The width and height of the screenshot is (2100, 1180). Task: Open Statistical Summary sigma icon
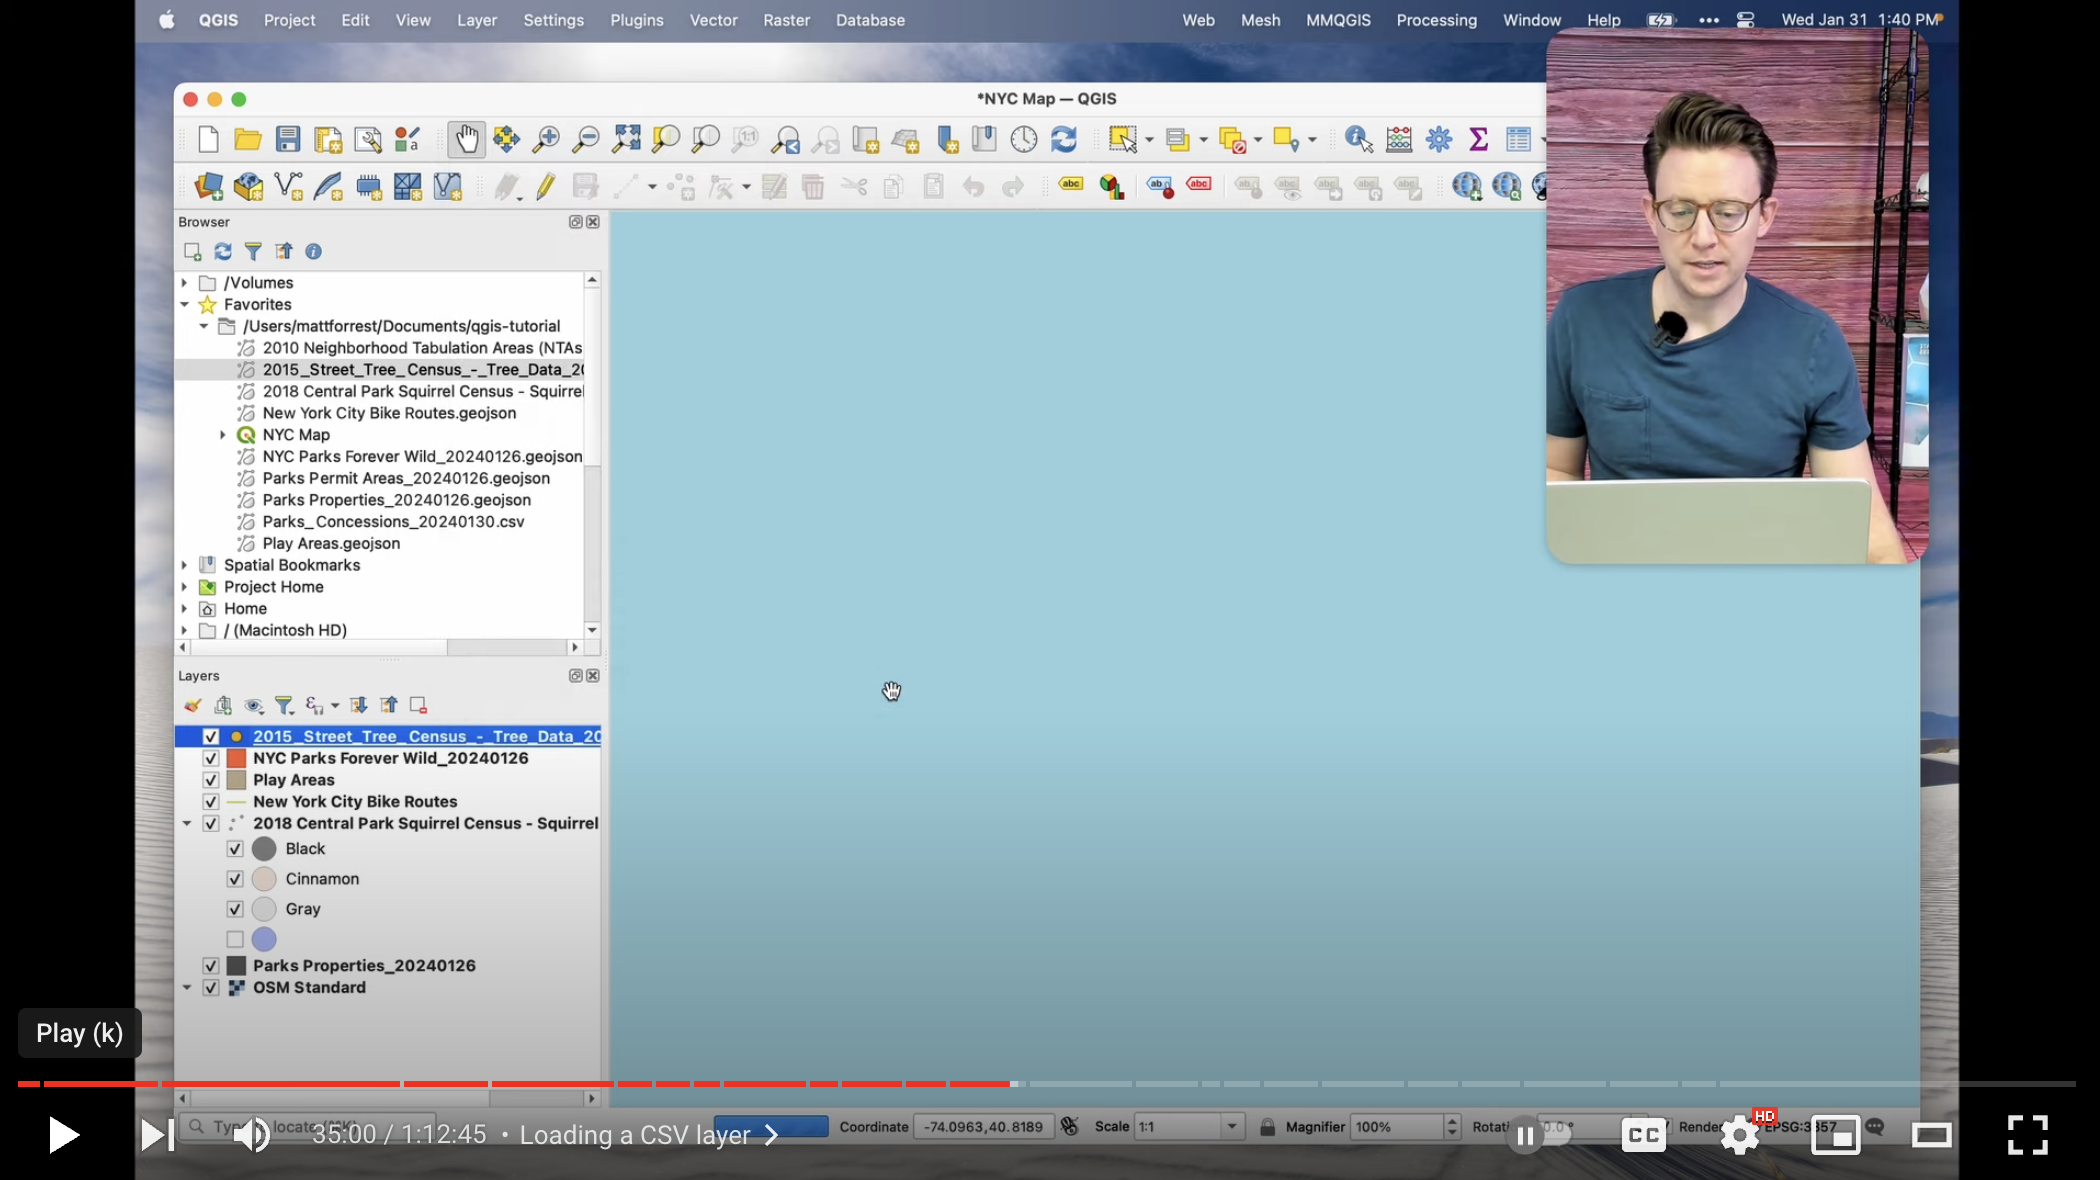(x=1478, y=139)
